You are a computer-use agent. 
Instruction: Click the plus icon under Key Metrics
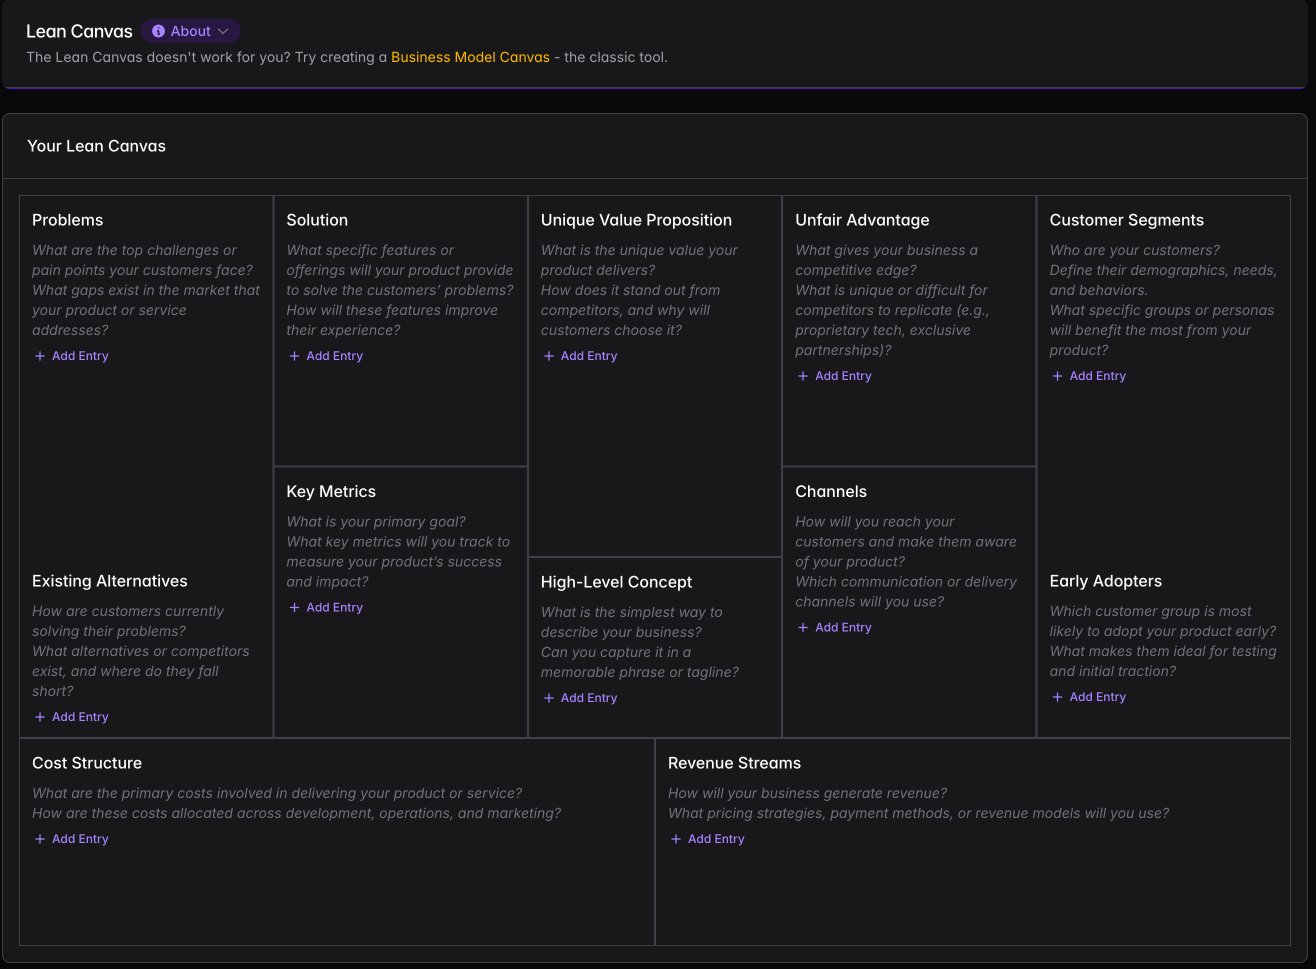(294, 608)
